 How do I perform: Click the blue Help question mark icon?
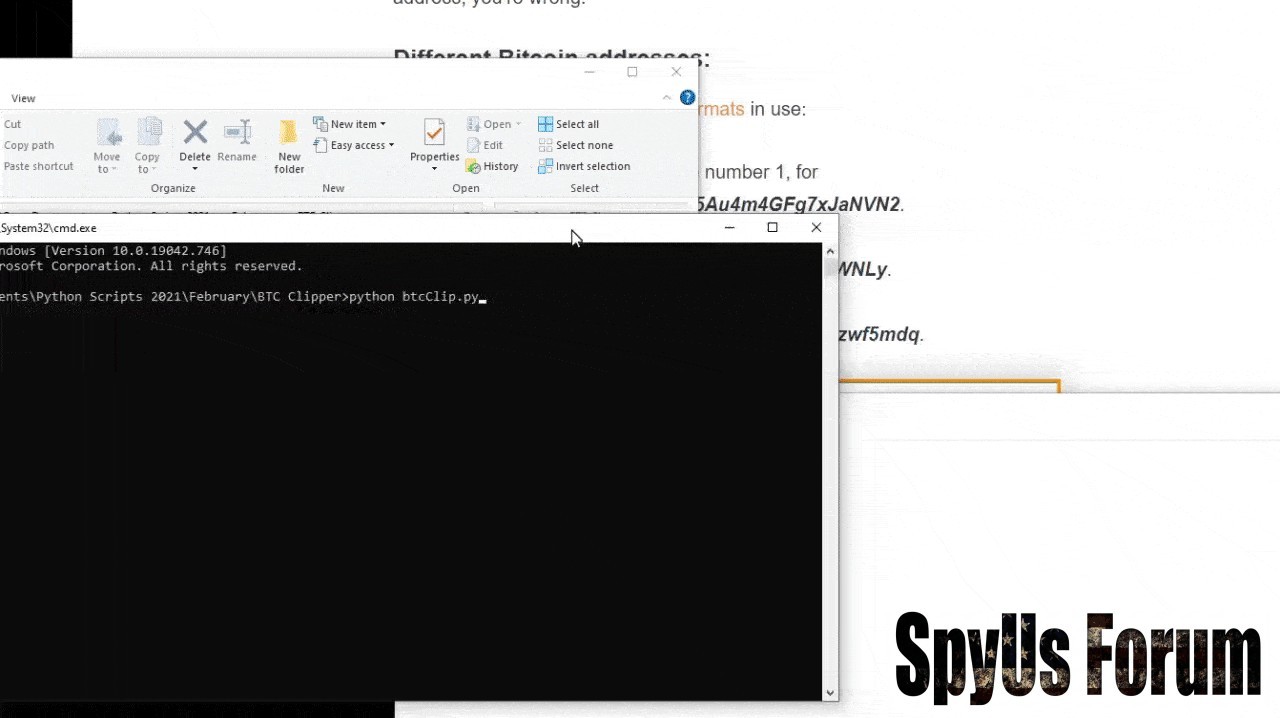[687, 98]
